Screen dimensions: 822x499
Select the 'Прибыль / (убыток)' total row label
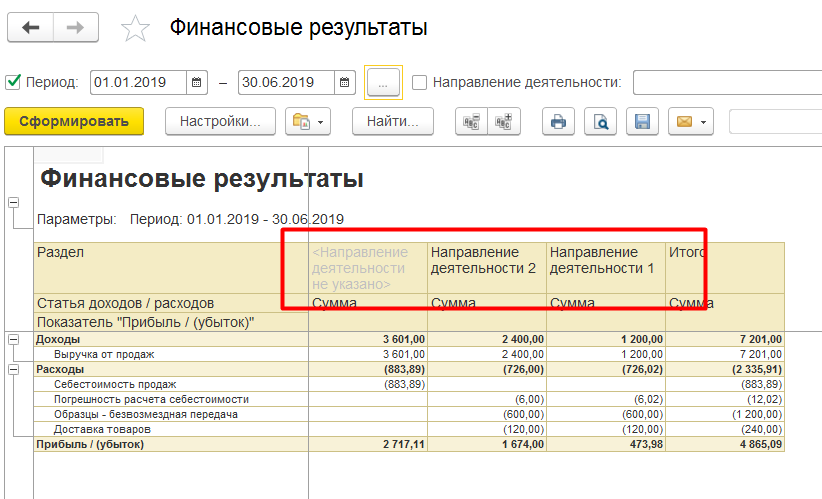[171, 444]
